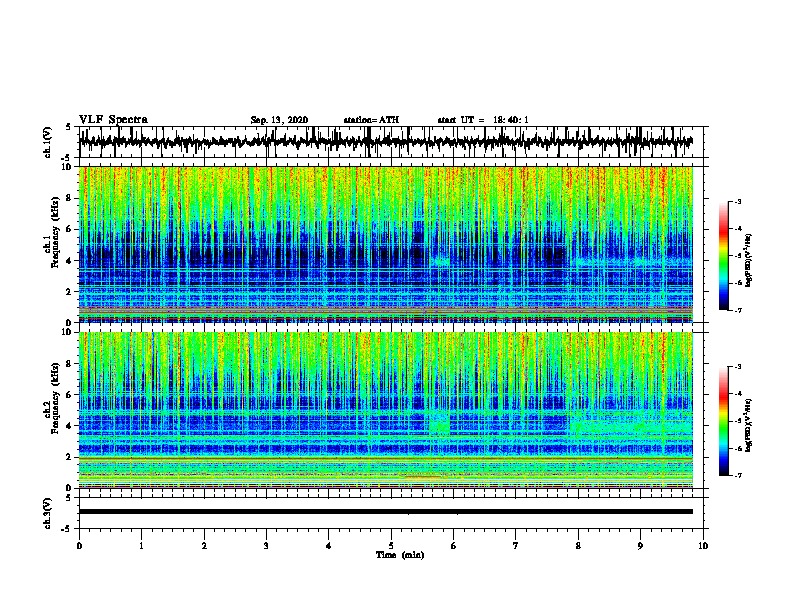792x612 pixels.
Task: Click the "Time (min)" axis label
Action: point(400,555)
